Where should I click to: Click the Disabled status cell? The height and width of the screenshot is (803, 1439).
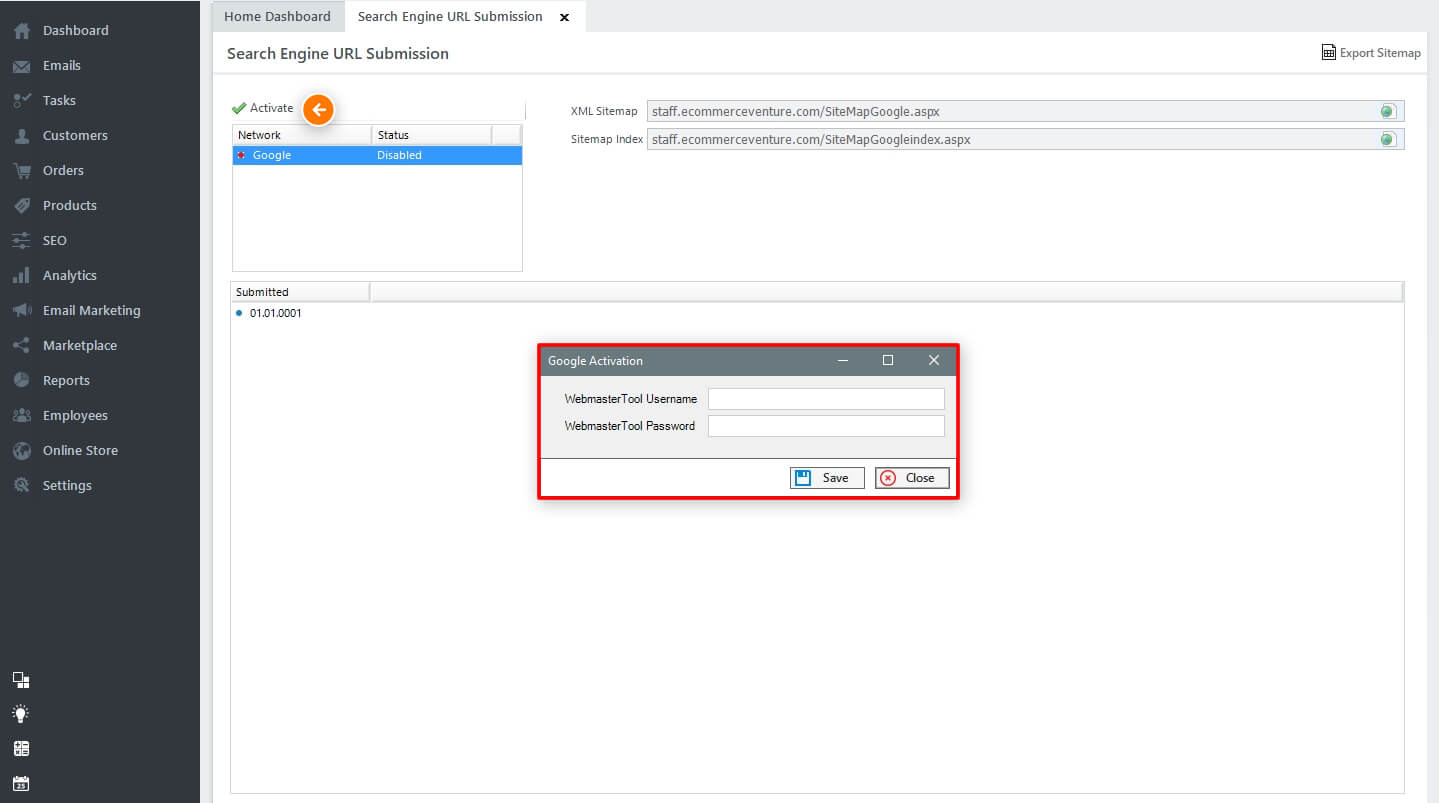pos(399,156)
